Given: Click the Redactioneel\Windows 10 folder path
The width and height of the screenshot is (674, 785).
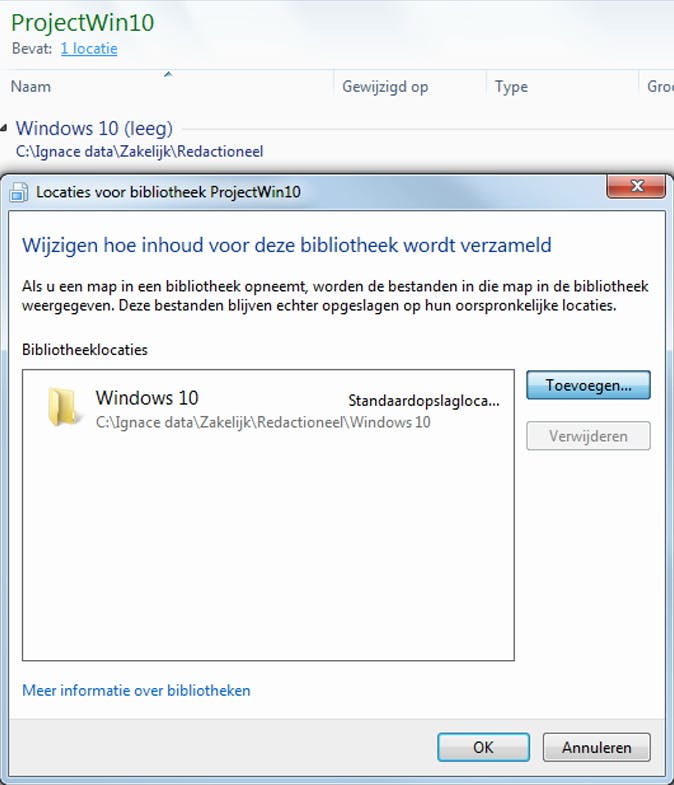Looking at the screenshot, I should (263, 422).
